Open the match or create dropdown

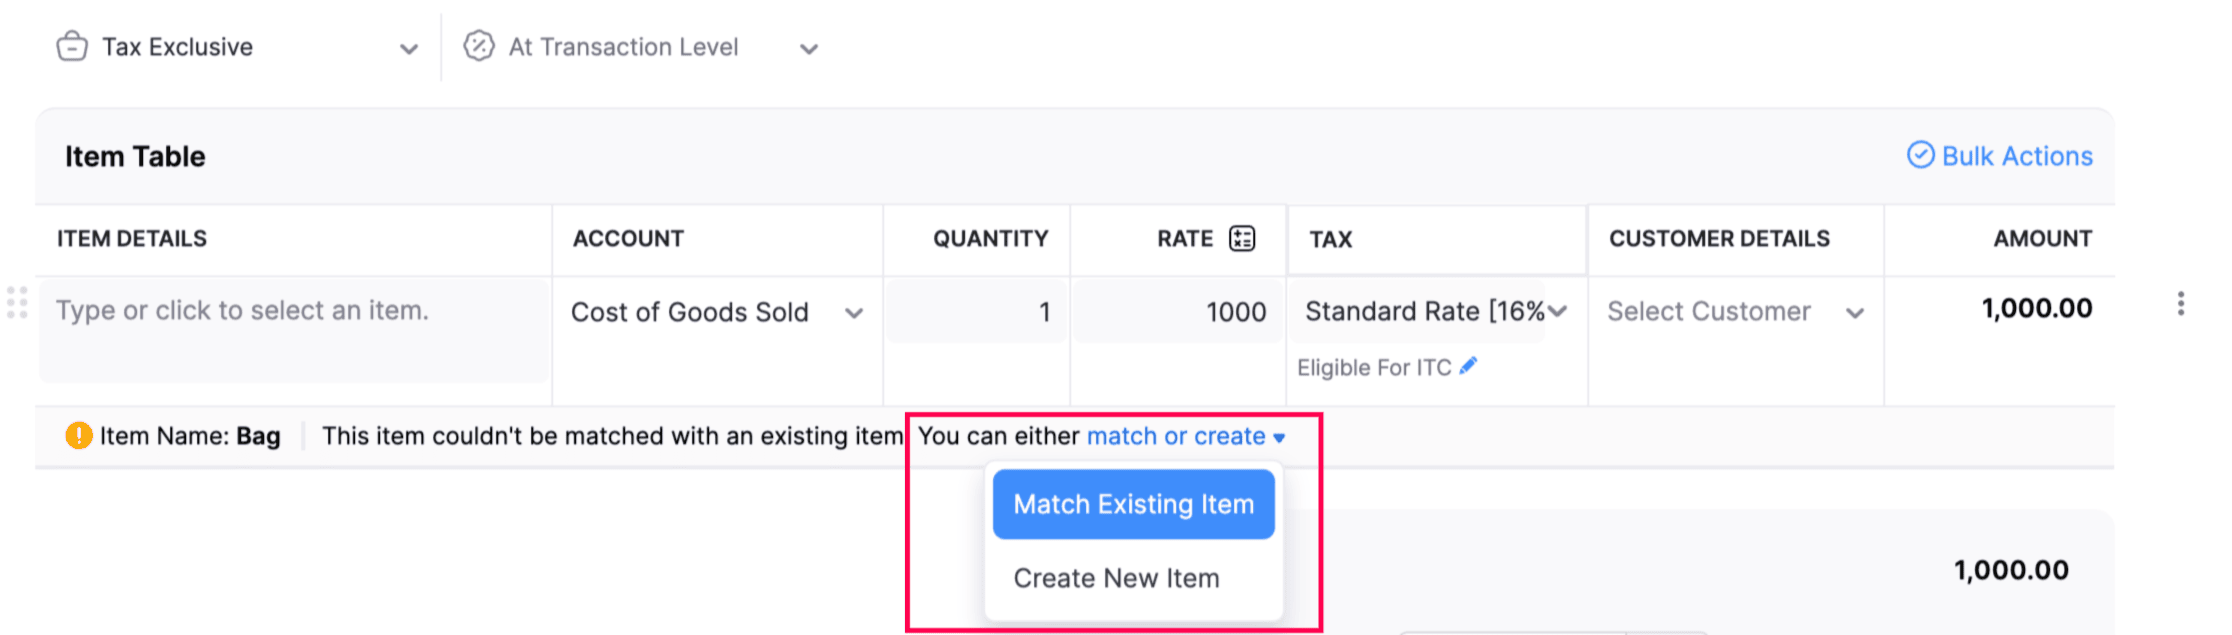coord(1178,436)
